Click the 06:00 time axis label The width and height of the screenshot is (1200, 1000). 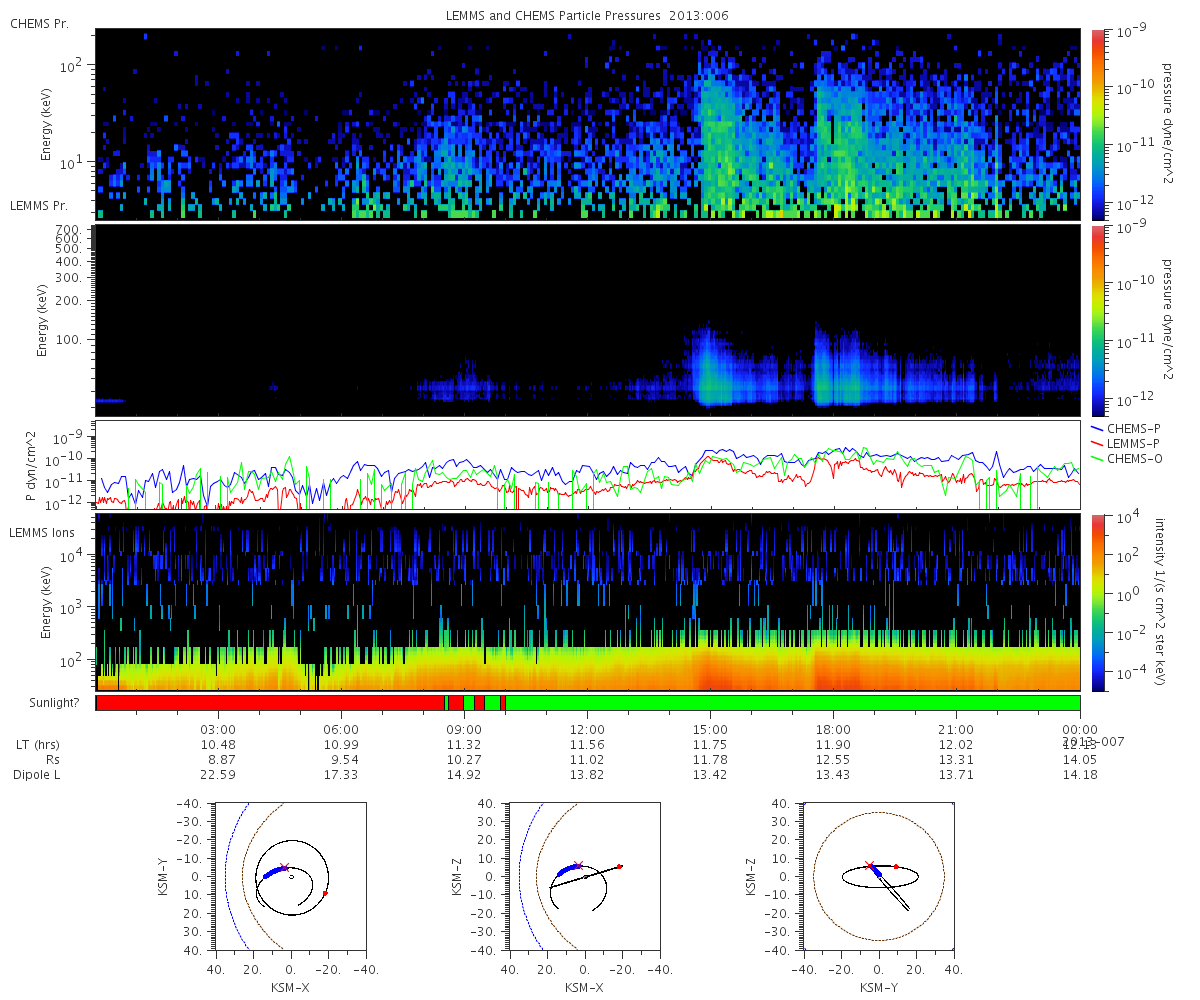(341, 729)
